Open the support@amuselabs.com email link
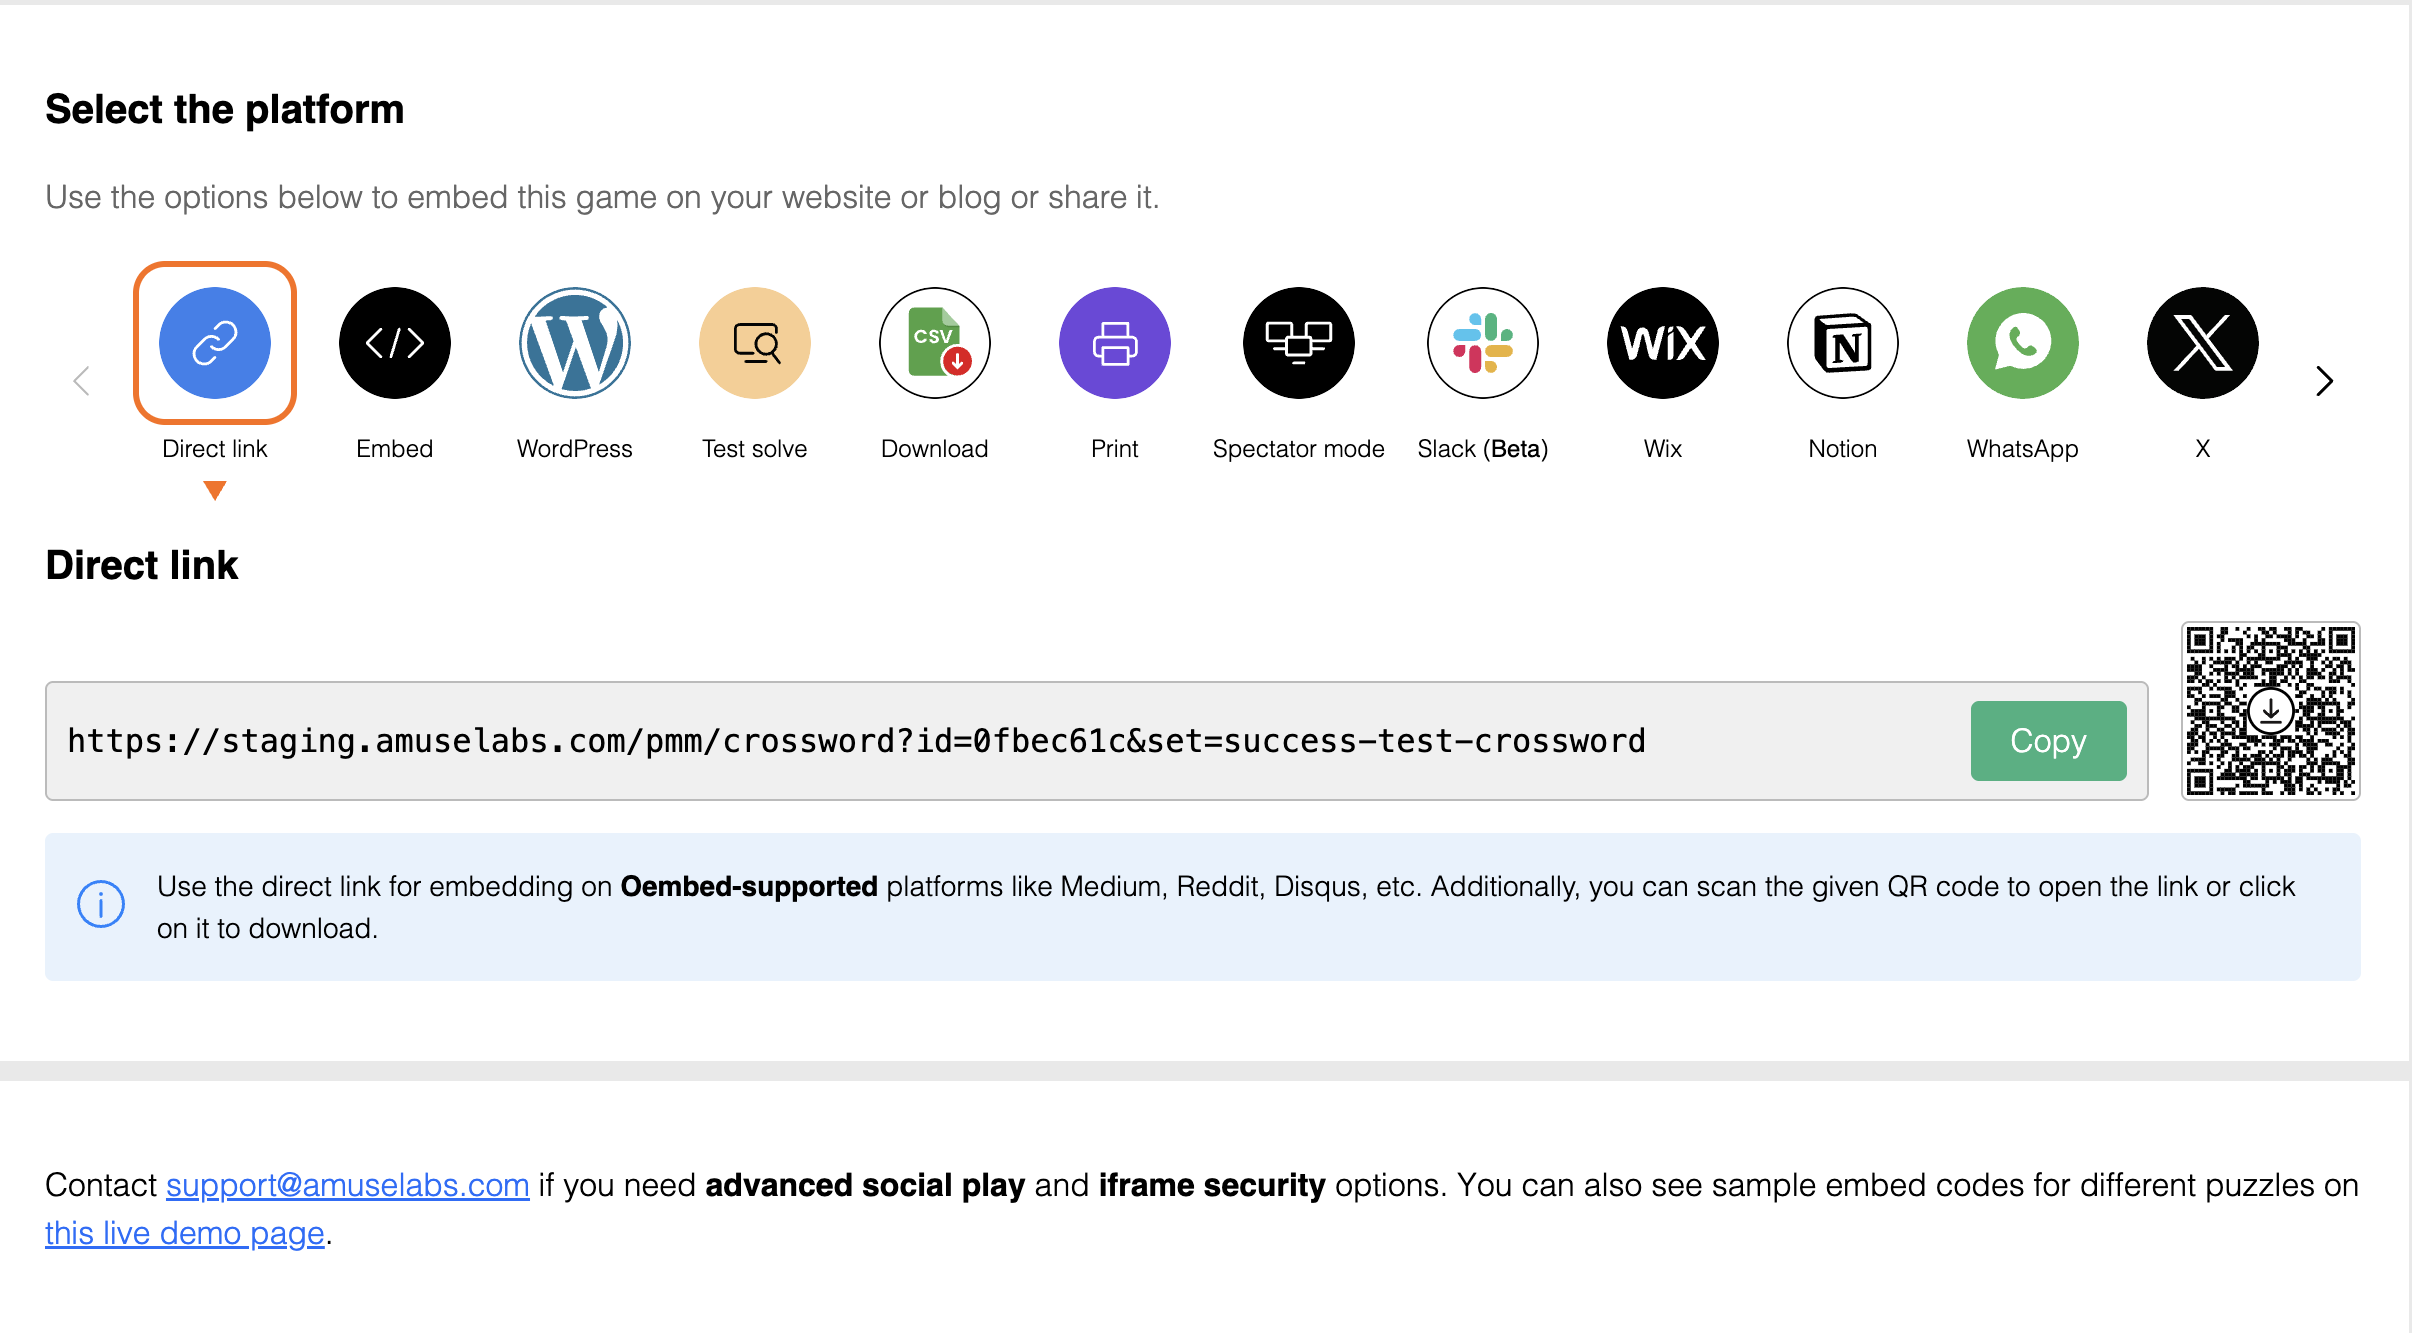Image resolution: width=2412 pixels, height=1333 pixels. [x=348, y=1185]
